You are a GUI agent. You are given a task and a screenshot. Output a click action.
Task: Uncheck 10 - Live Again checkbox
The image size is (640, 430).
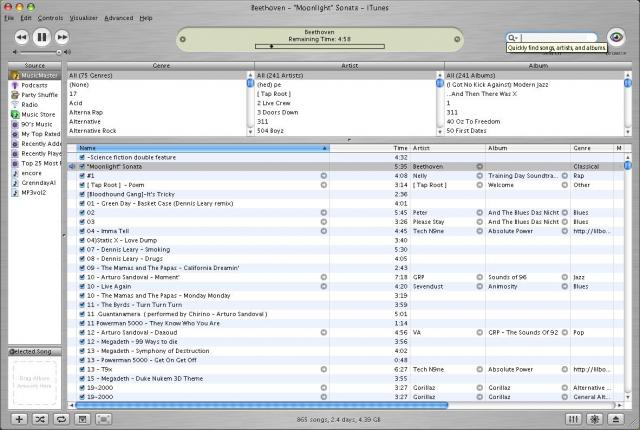82,286
